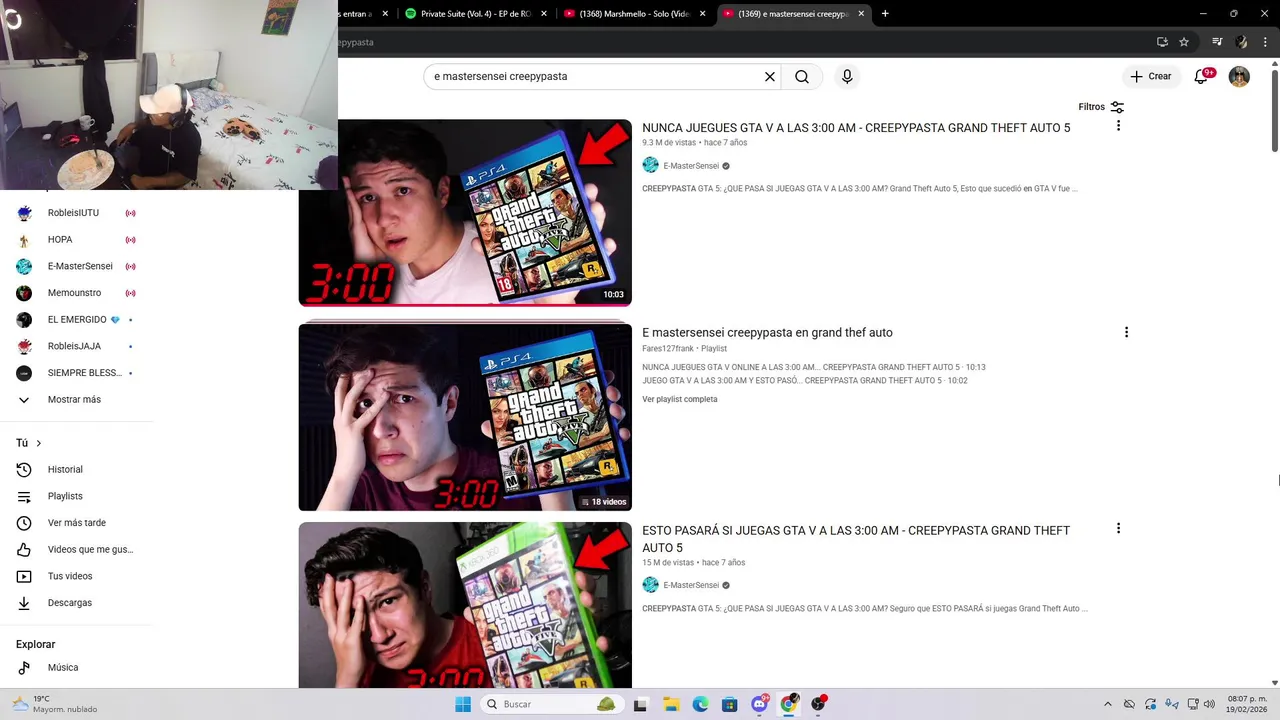This screenshot has height=720, width=1280.
Task: Start voice search with the microphone
Action: click(x=847, y=77)
